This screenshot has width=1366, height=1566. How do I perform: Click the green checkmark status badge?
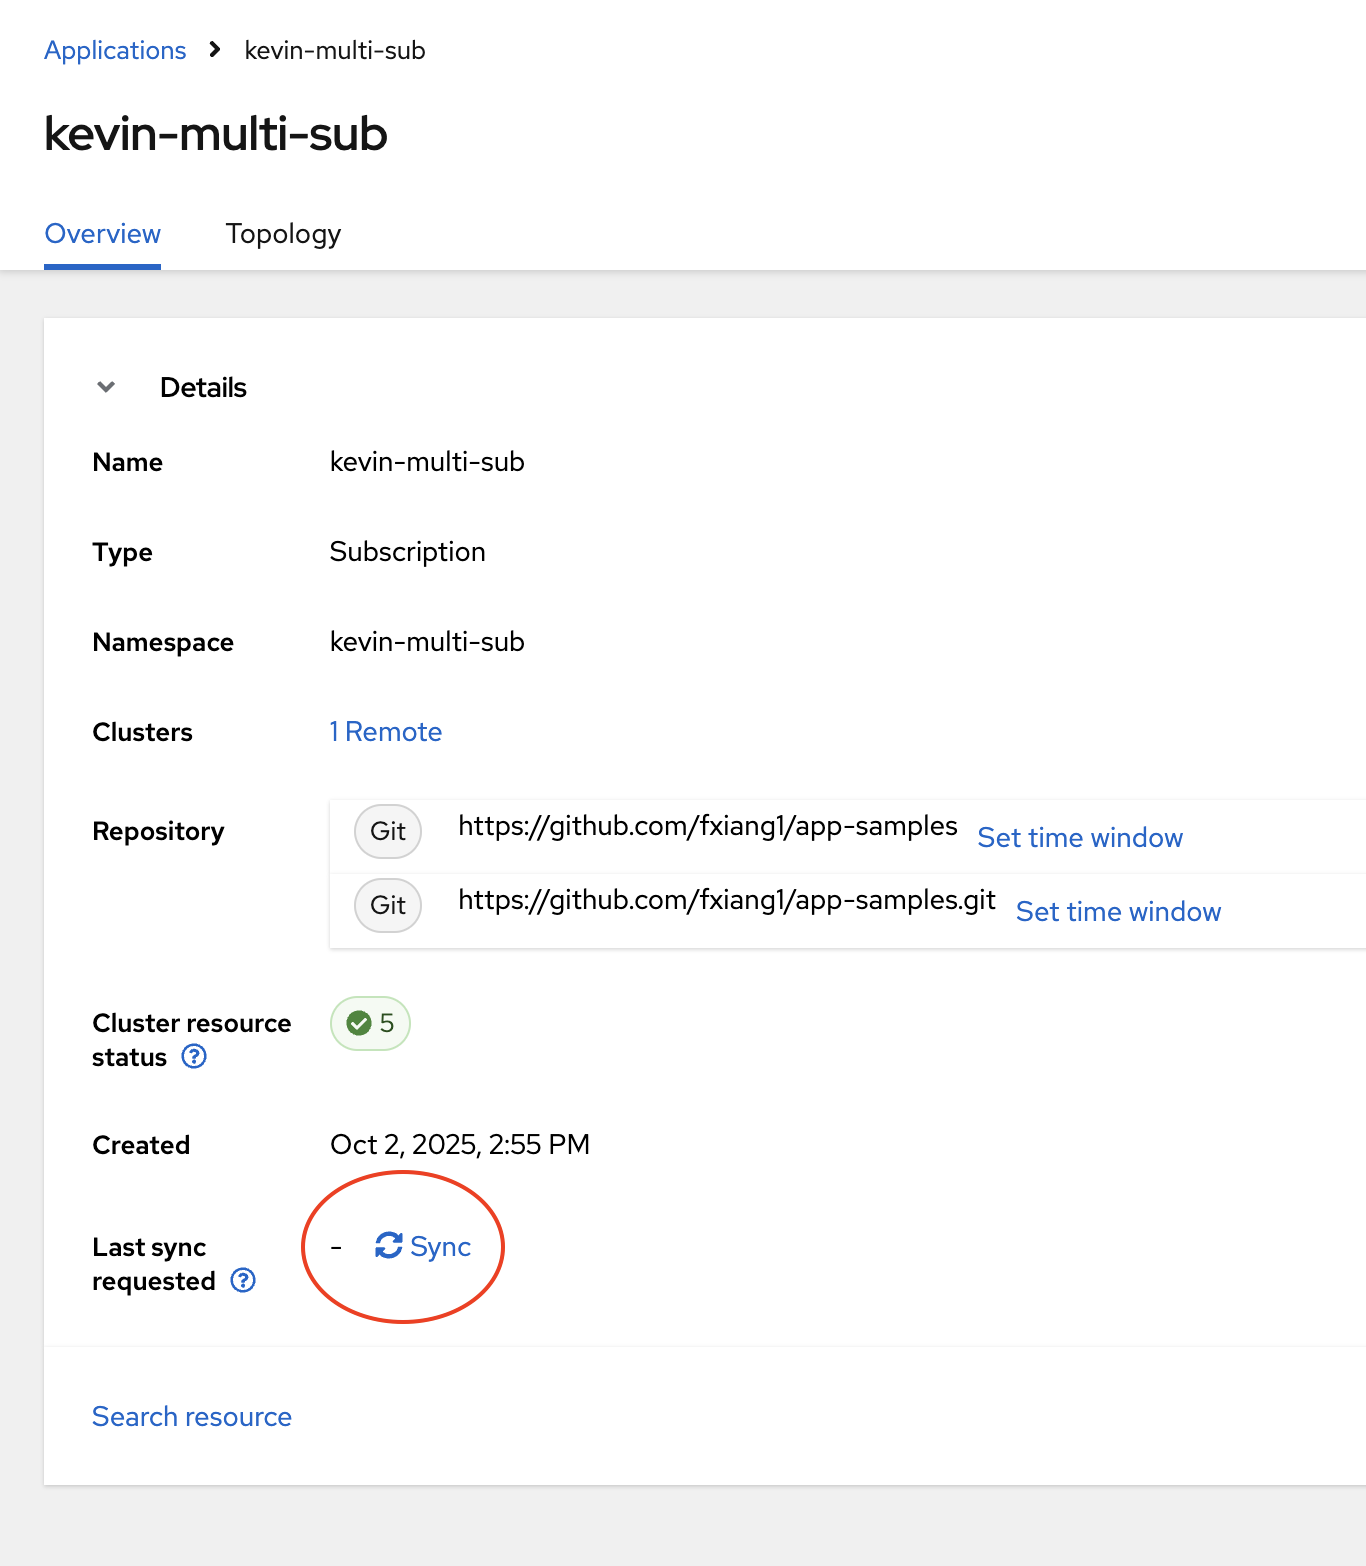click(370, 1023)
